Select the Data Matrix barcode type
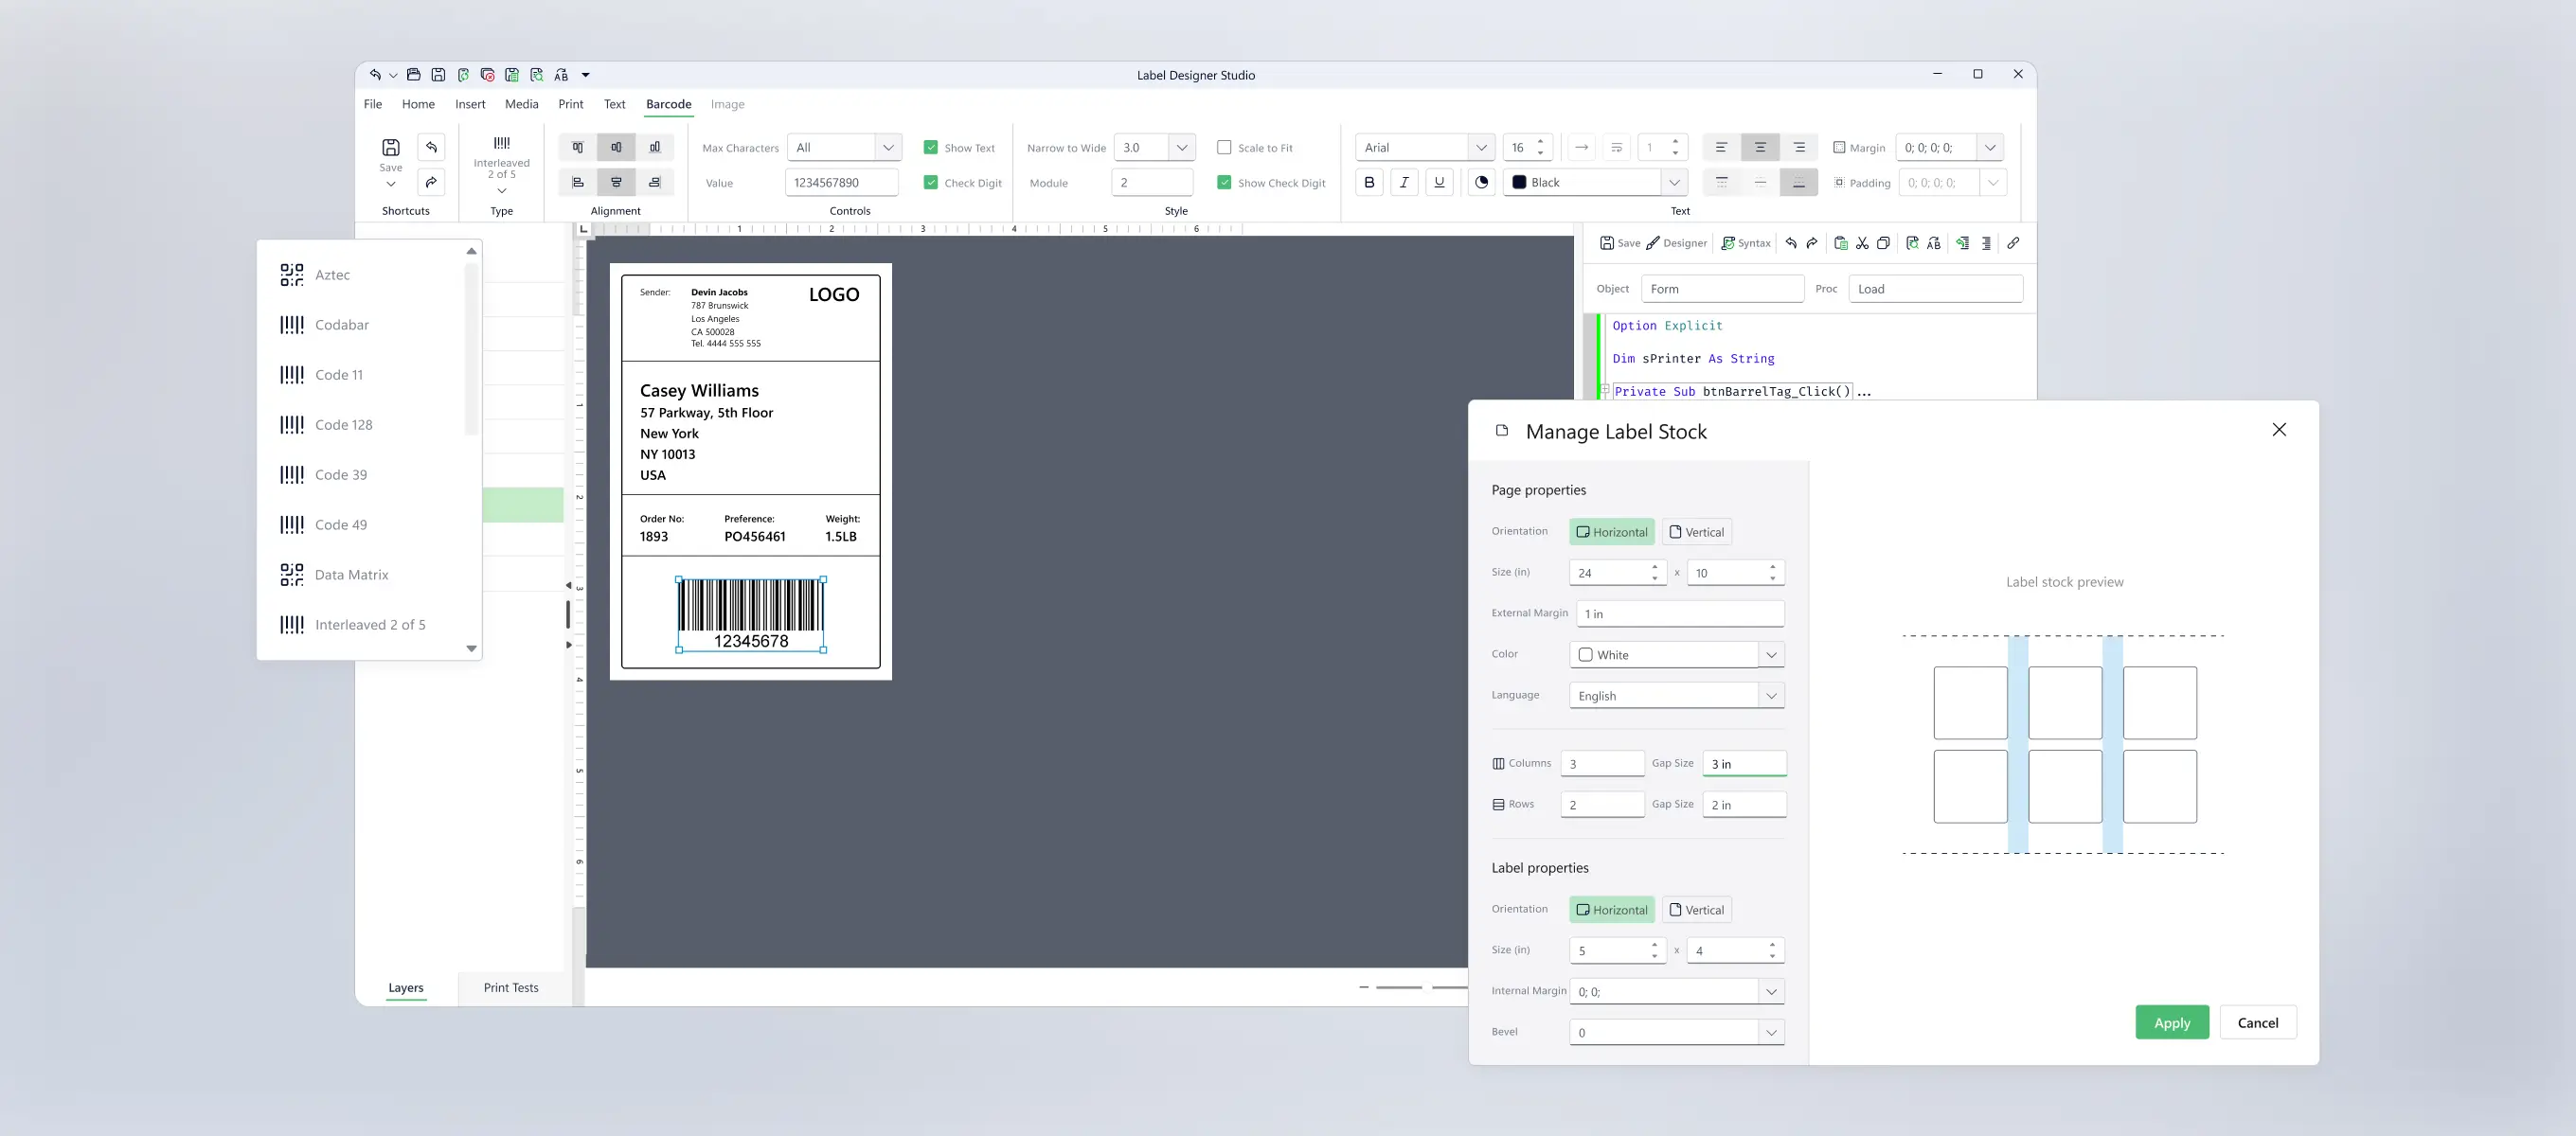 tap(351, 574)
